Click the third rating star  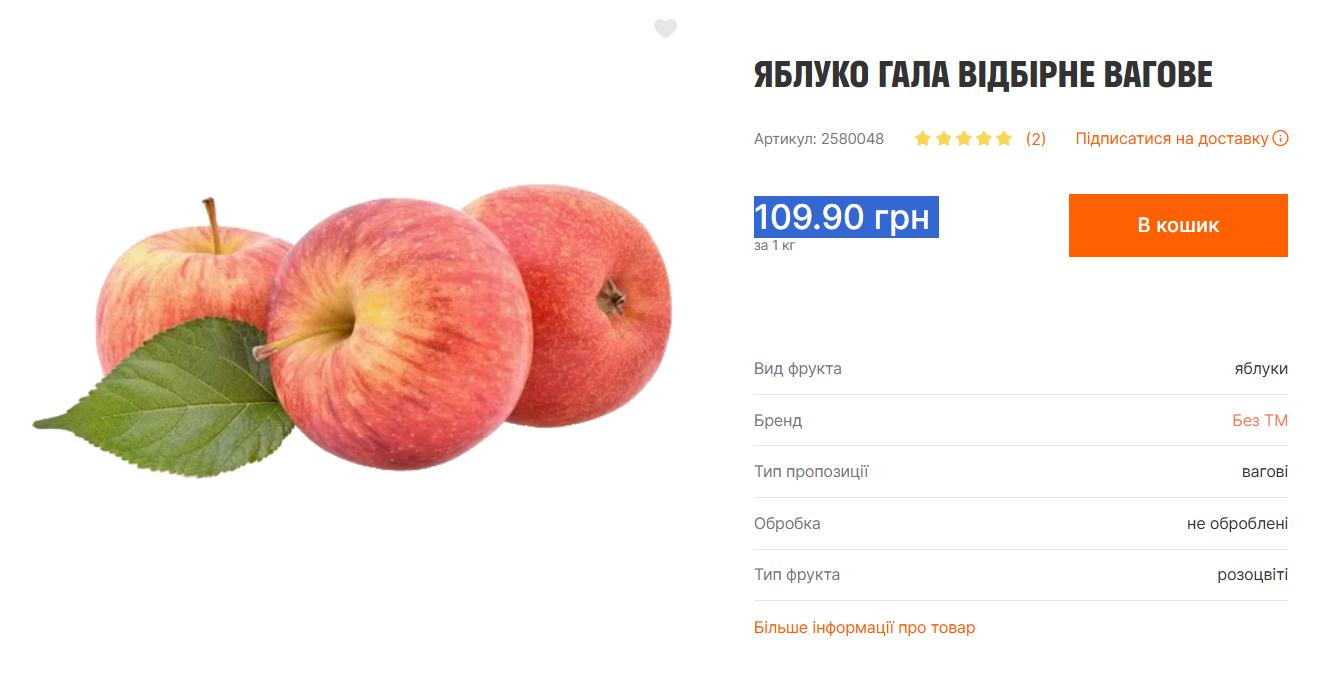[x=964, y=139]
